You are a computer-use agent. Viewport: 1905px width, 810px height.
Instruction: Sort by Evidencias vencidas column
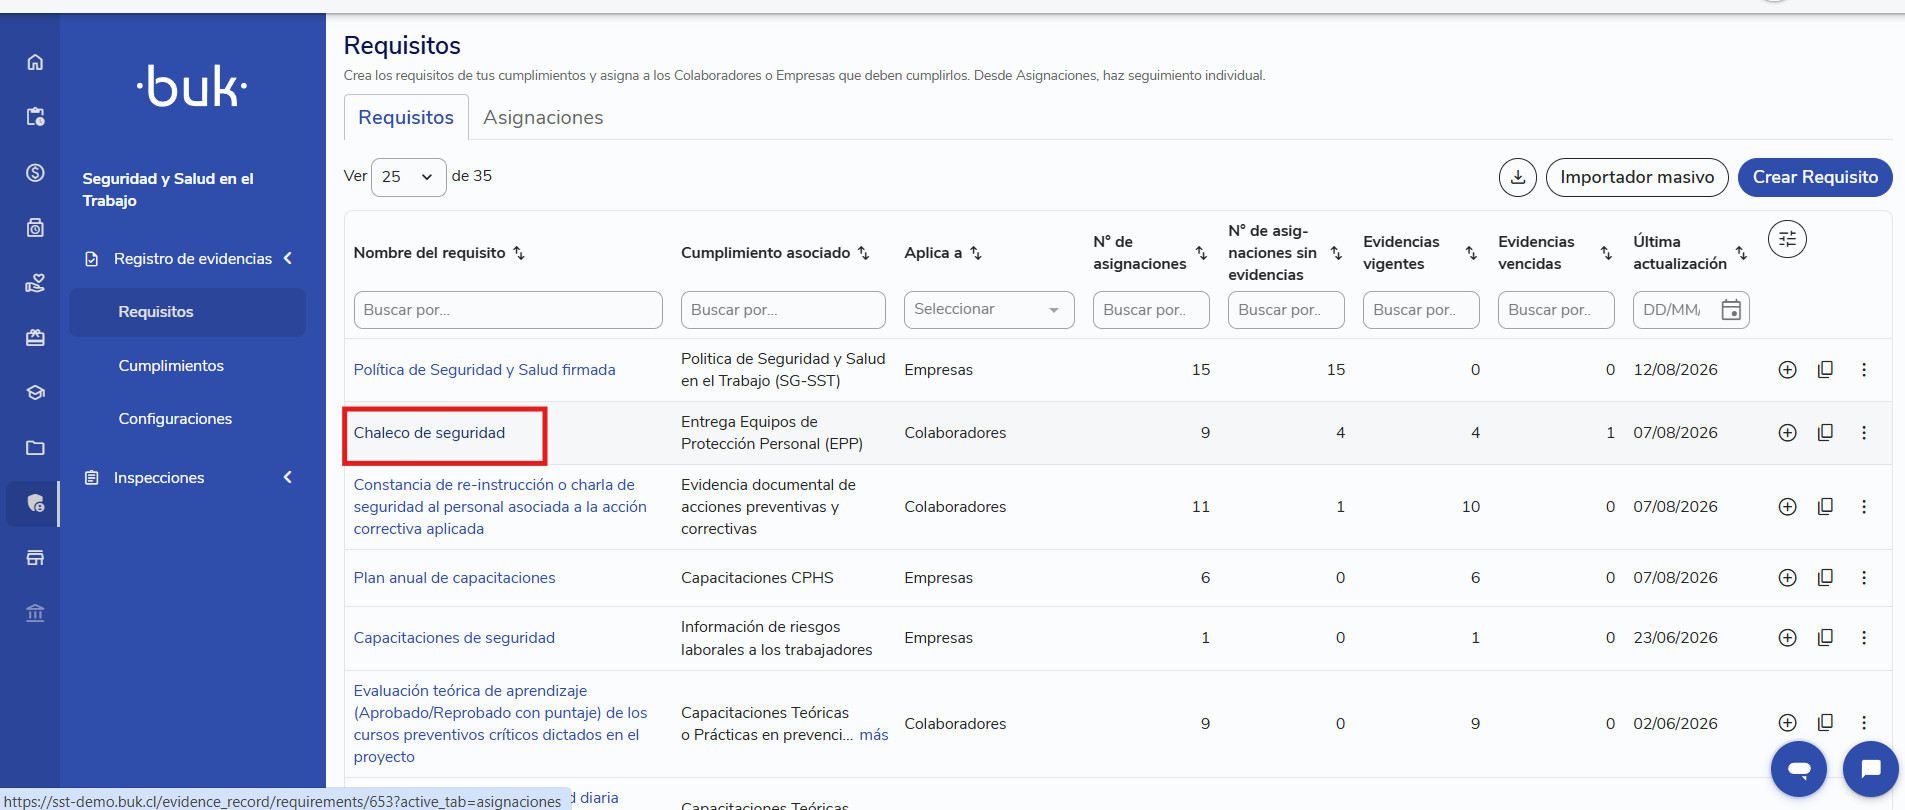pos(1606,253)
